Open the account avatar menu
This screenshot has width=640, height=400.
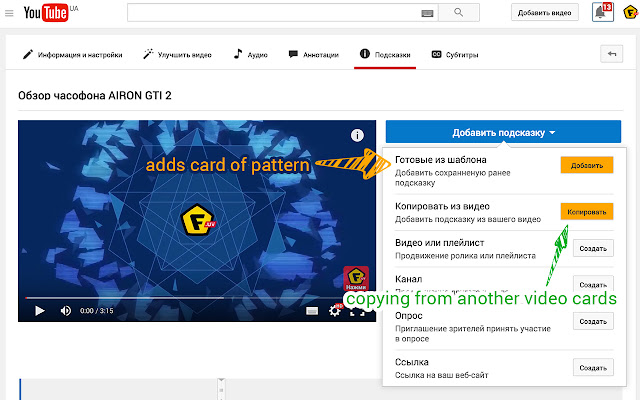pyautogui.click(x=631, y=12)
